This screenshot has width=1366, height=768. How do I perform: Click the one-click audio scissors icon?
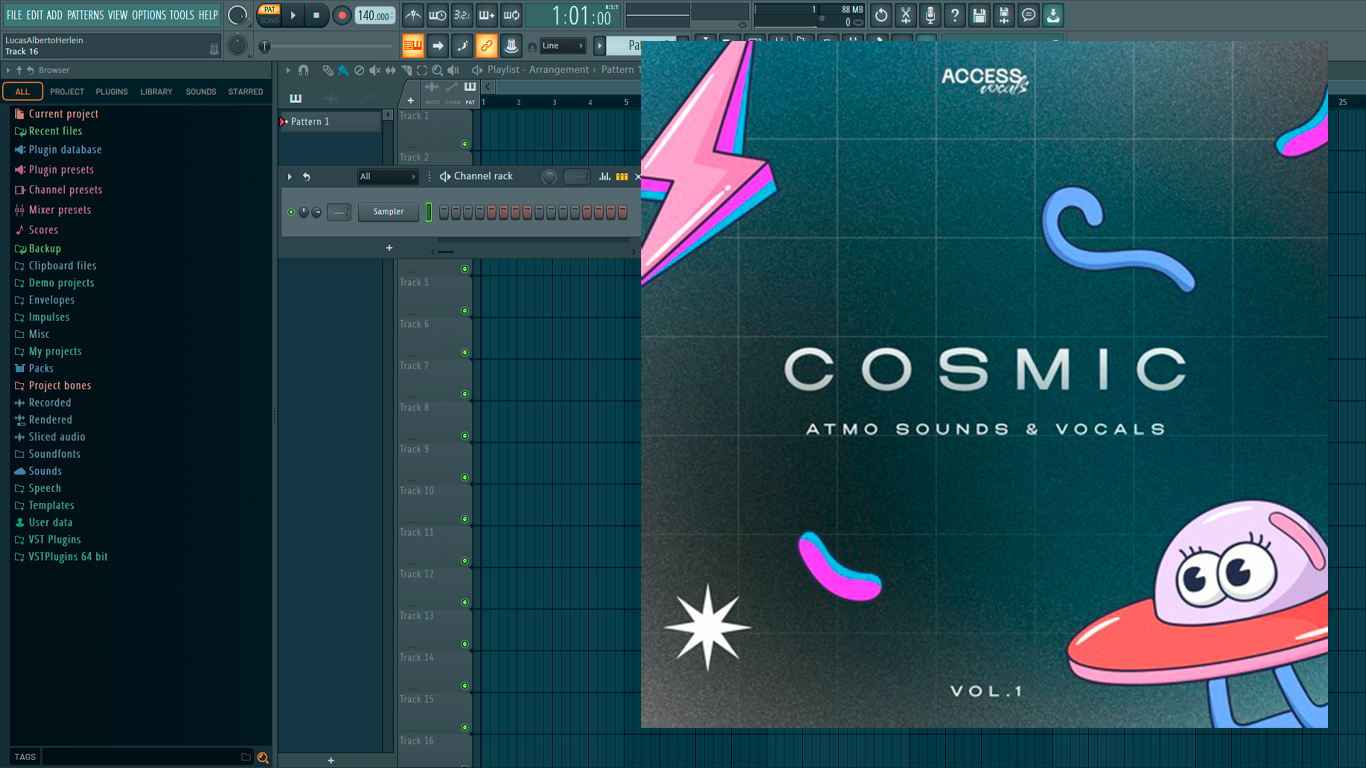pyautogui.click(x=905, y=15)
